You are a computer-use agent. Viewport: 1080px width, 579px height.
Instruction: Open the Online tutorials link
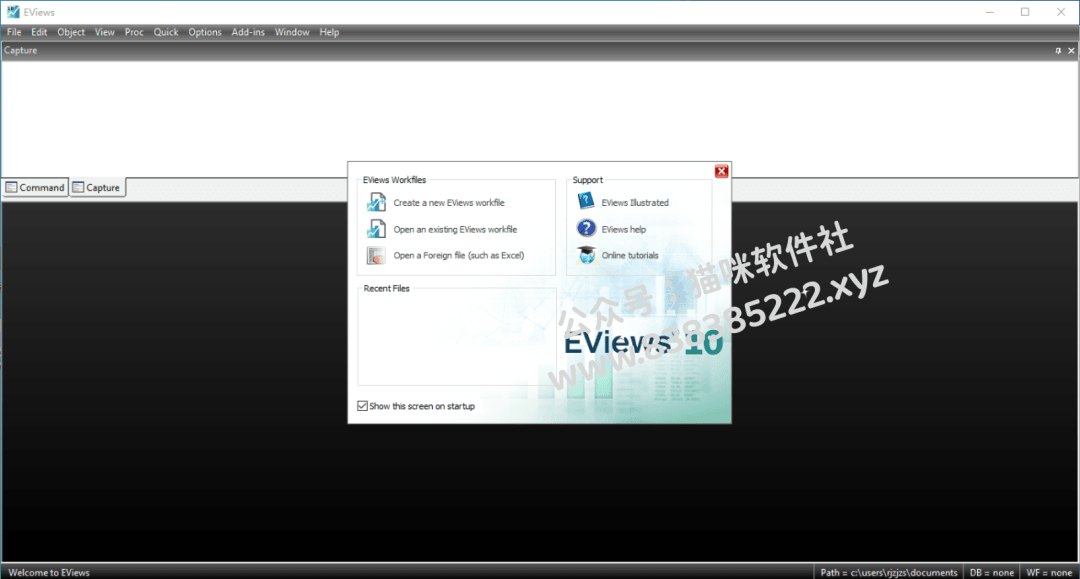(630, 255)
